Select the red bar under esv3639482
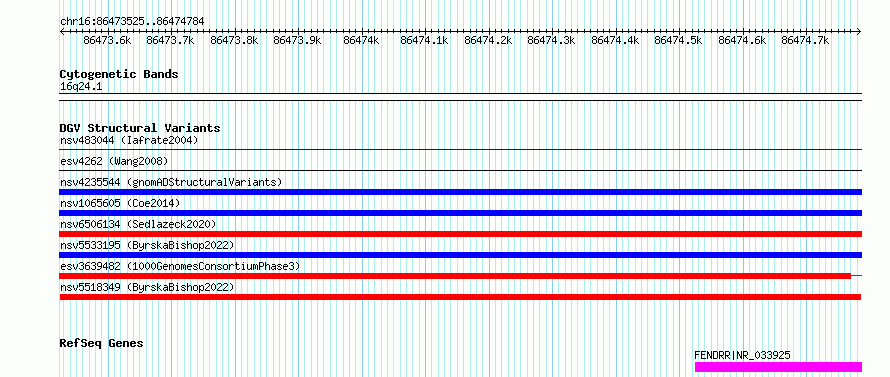This screenshot has height=377, width=890. click(x=455, y=276)
